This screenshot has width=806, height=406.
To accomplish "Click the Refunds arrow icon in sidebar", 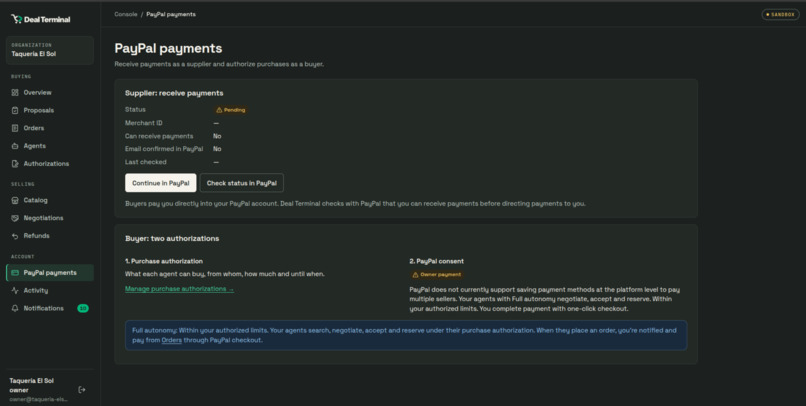I will (15, 236).
